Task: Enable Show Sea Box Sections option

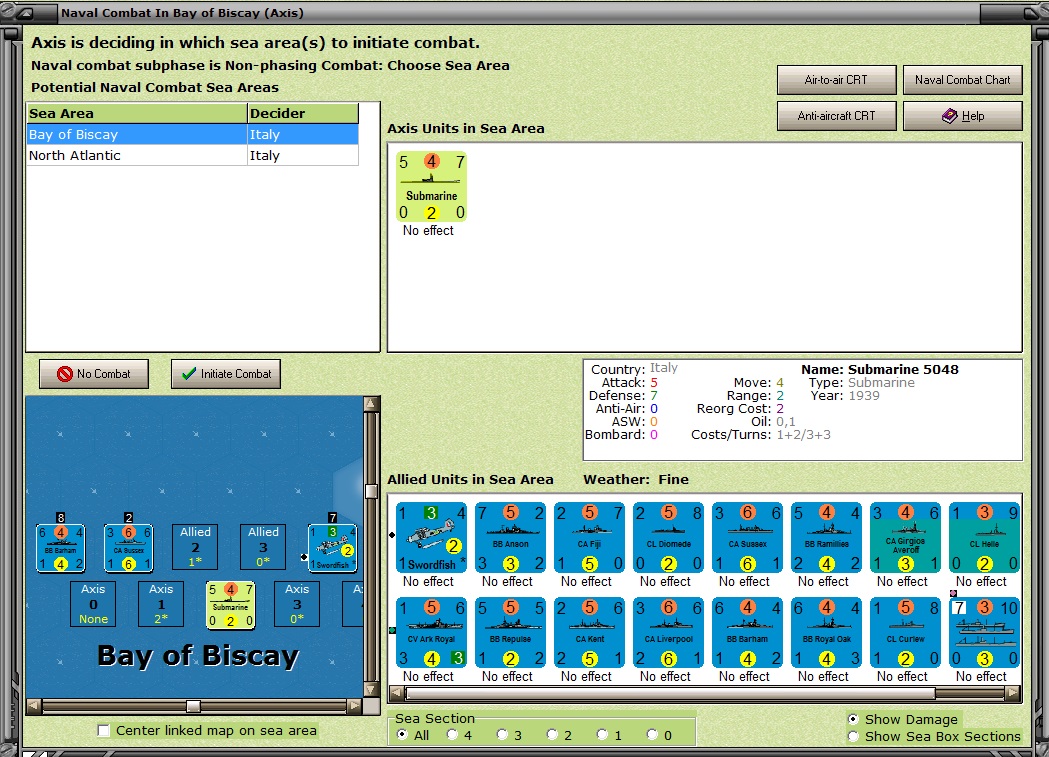Action: pos(853,736)
